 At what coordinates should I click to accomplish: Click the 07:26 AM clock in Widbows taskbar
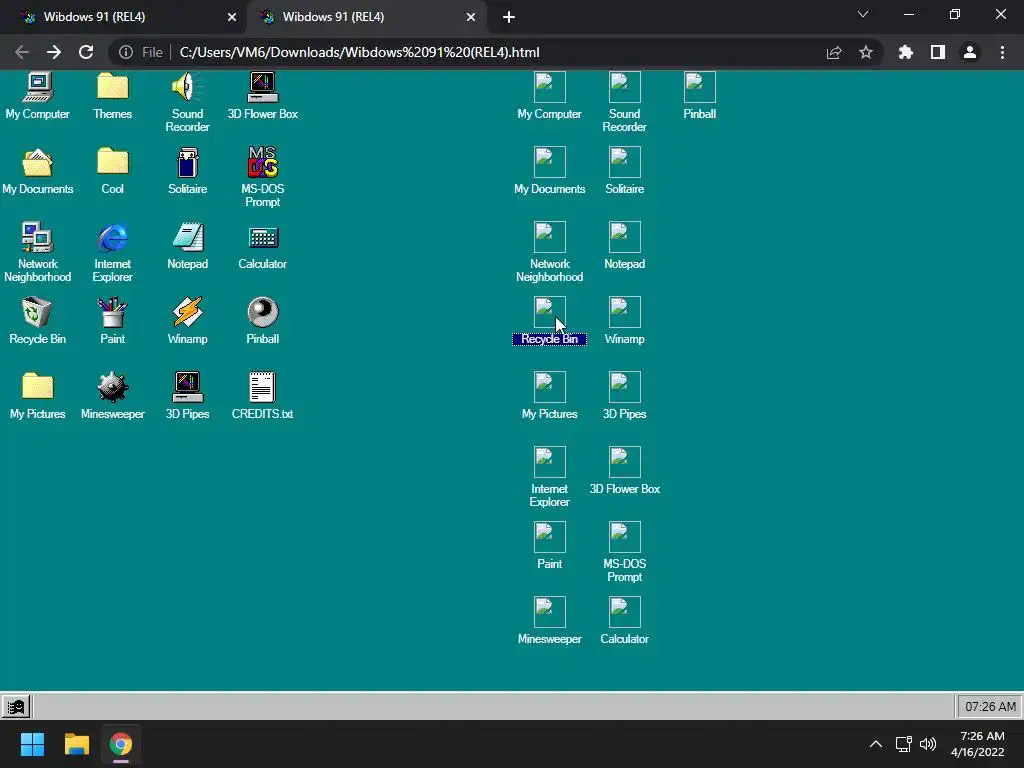coord(990,707)
